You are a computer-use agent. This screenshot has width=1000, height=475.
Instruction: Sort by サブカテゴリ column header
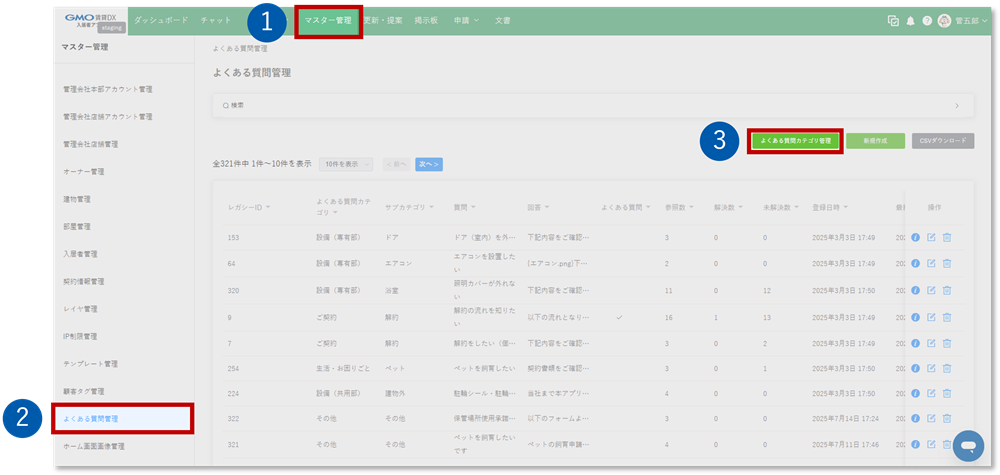click(409, 207)
